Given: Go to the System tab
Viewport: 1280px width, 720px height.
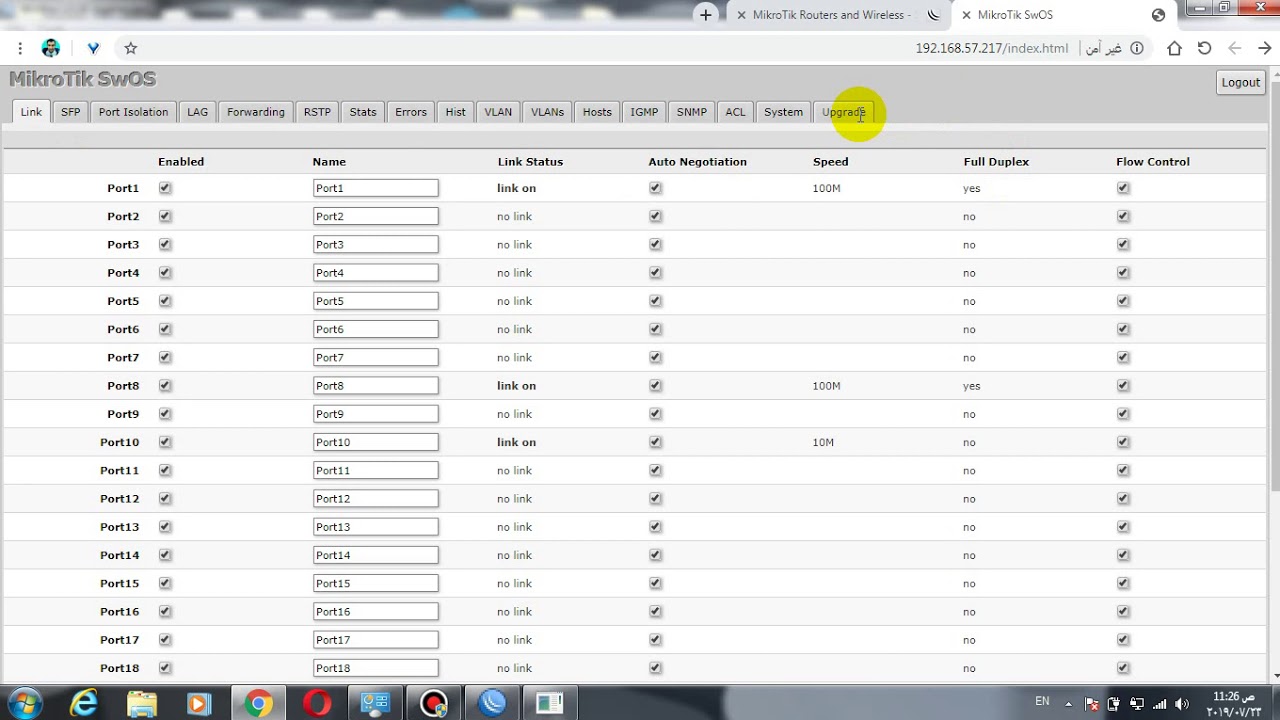Looking at the screenshot, I should point(783,112).
